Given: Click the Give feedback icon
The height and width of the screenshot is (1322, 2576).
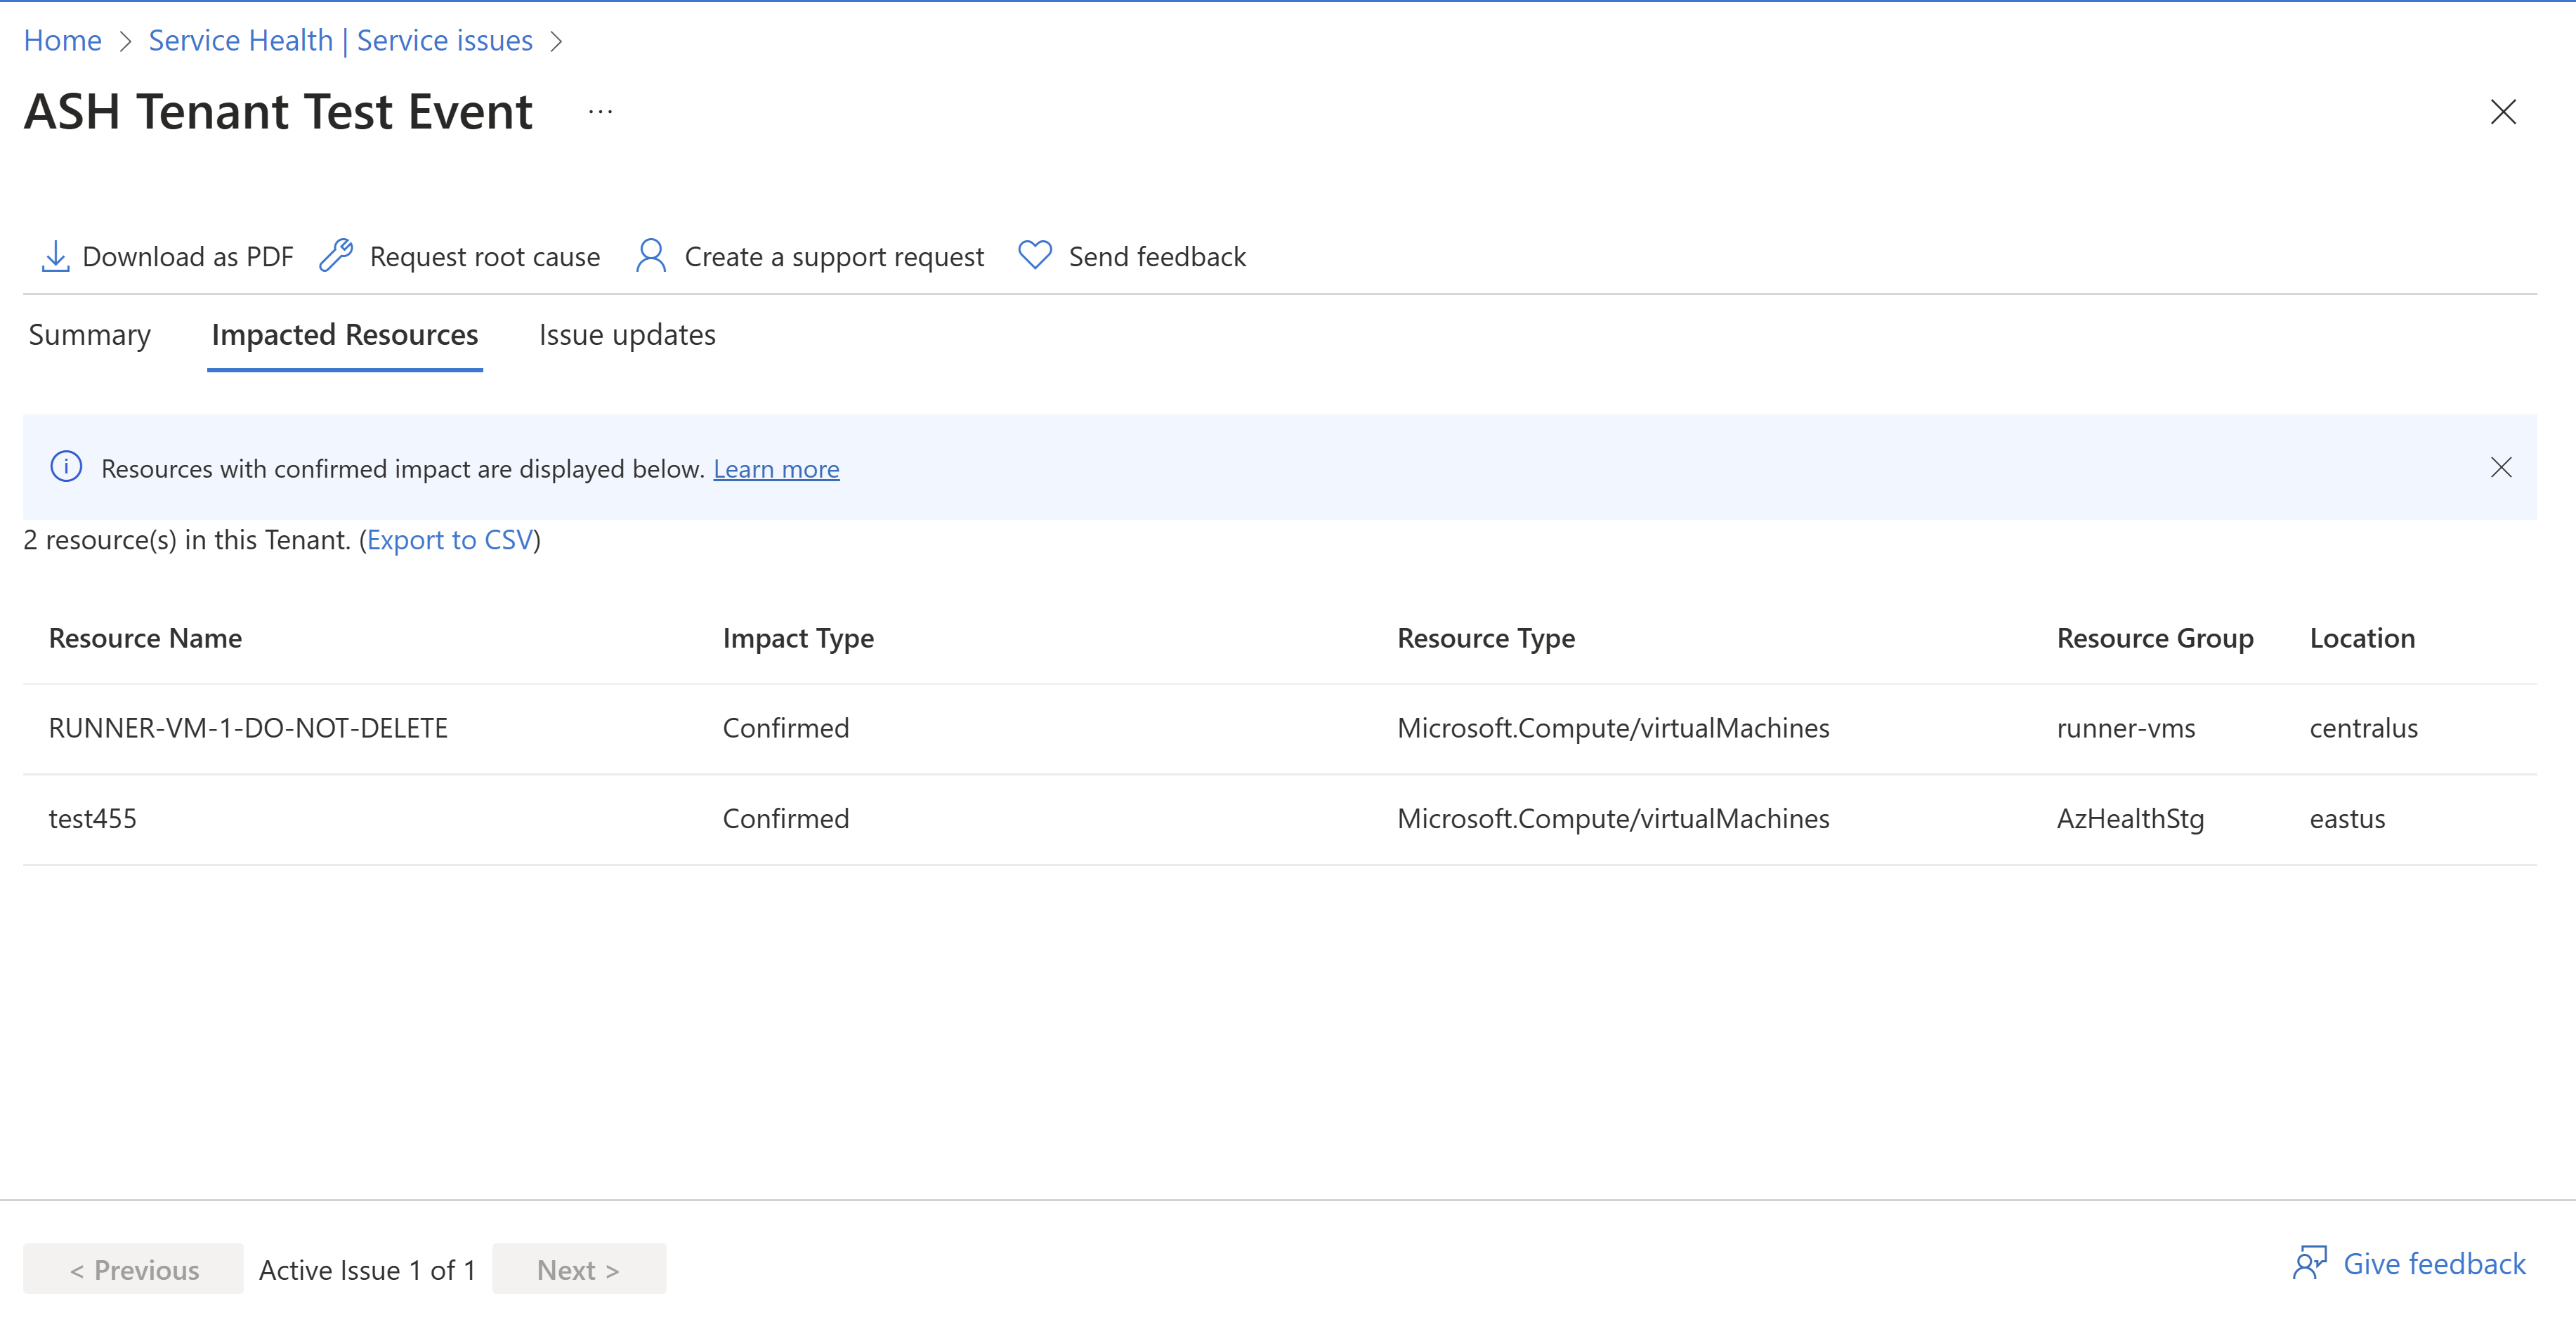Looking at the screenshot, I should (2309, 1263).
